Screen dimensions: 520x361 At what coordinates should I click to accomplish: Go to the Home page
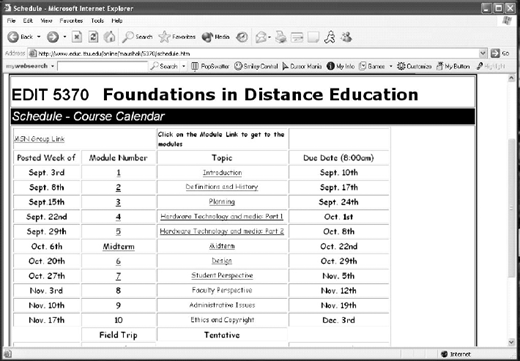(110, 37)
